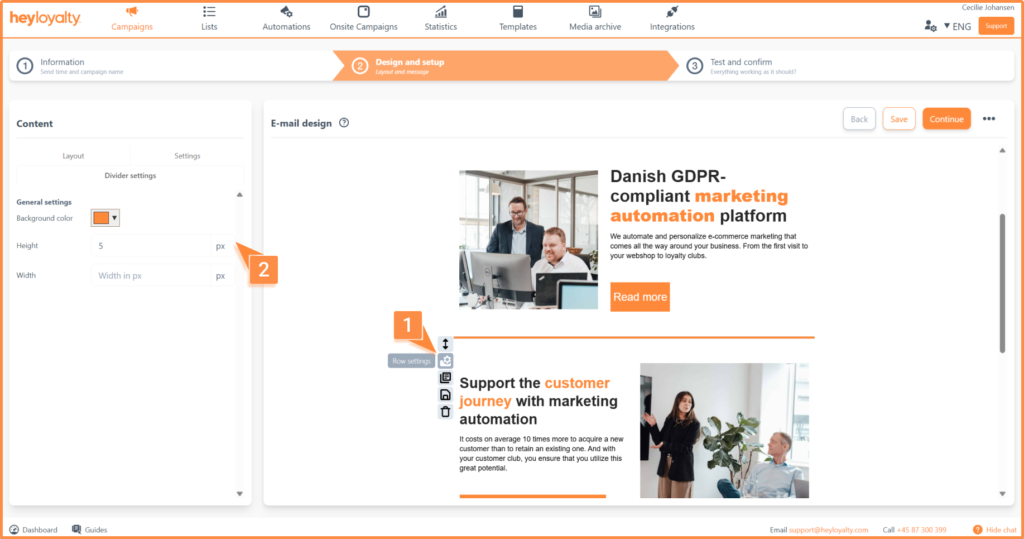The width and height of the screenshot is (1024, 539).
Task: Open the three-dot more options menu
Action: pyautogui.click(x=989, y=119)
